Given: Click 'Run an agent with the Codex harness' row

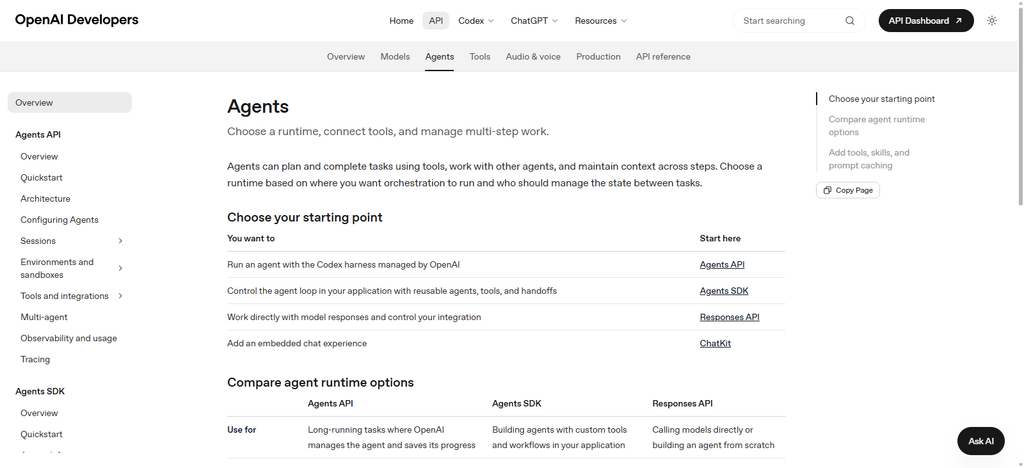Looking at the screenshot, I should (x=344, y=265).
